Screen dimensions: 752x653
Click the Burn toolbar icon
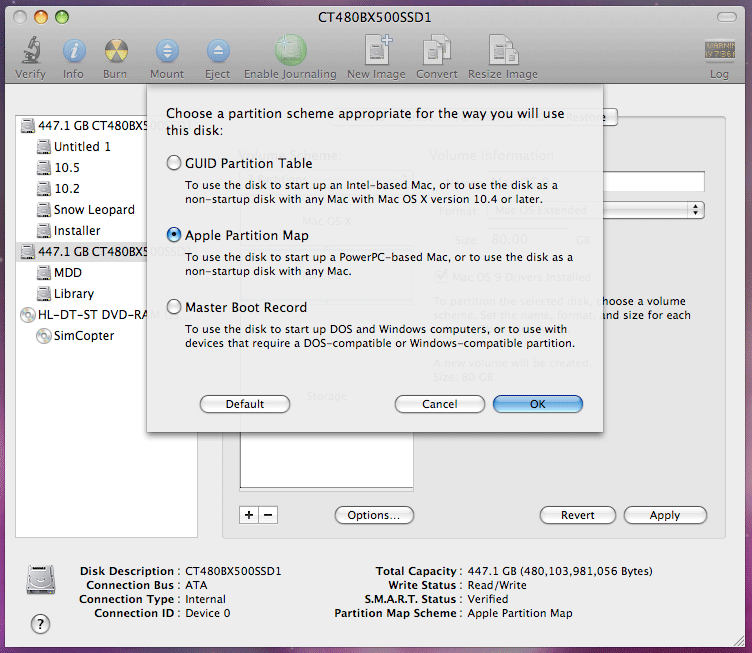tap(116, 51)
